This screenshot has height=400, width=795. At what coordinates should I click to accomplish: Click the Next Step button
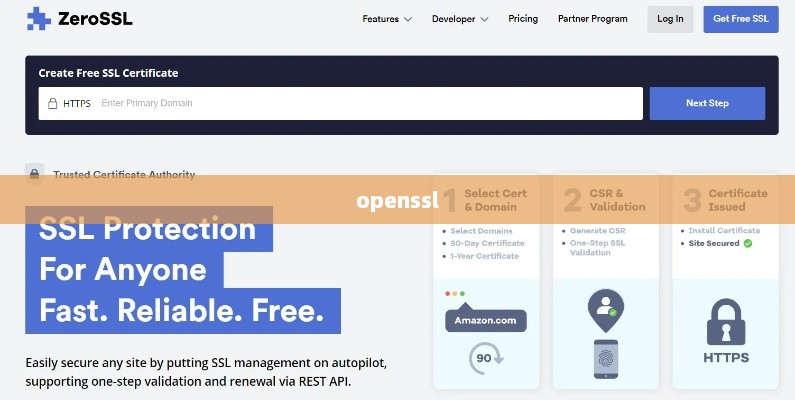707,103
